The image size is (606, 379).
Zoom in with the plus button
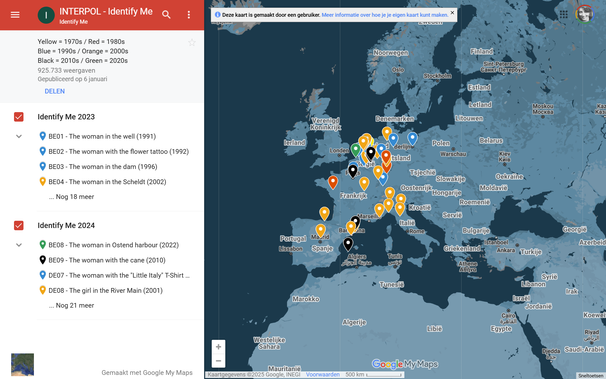coord(218,347)
